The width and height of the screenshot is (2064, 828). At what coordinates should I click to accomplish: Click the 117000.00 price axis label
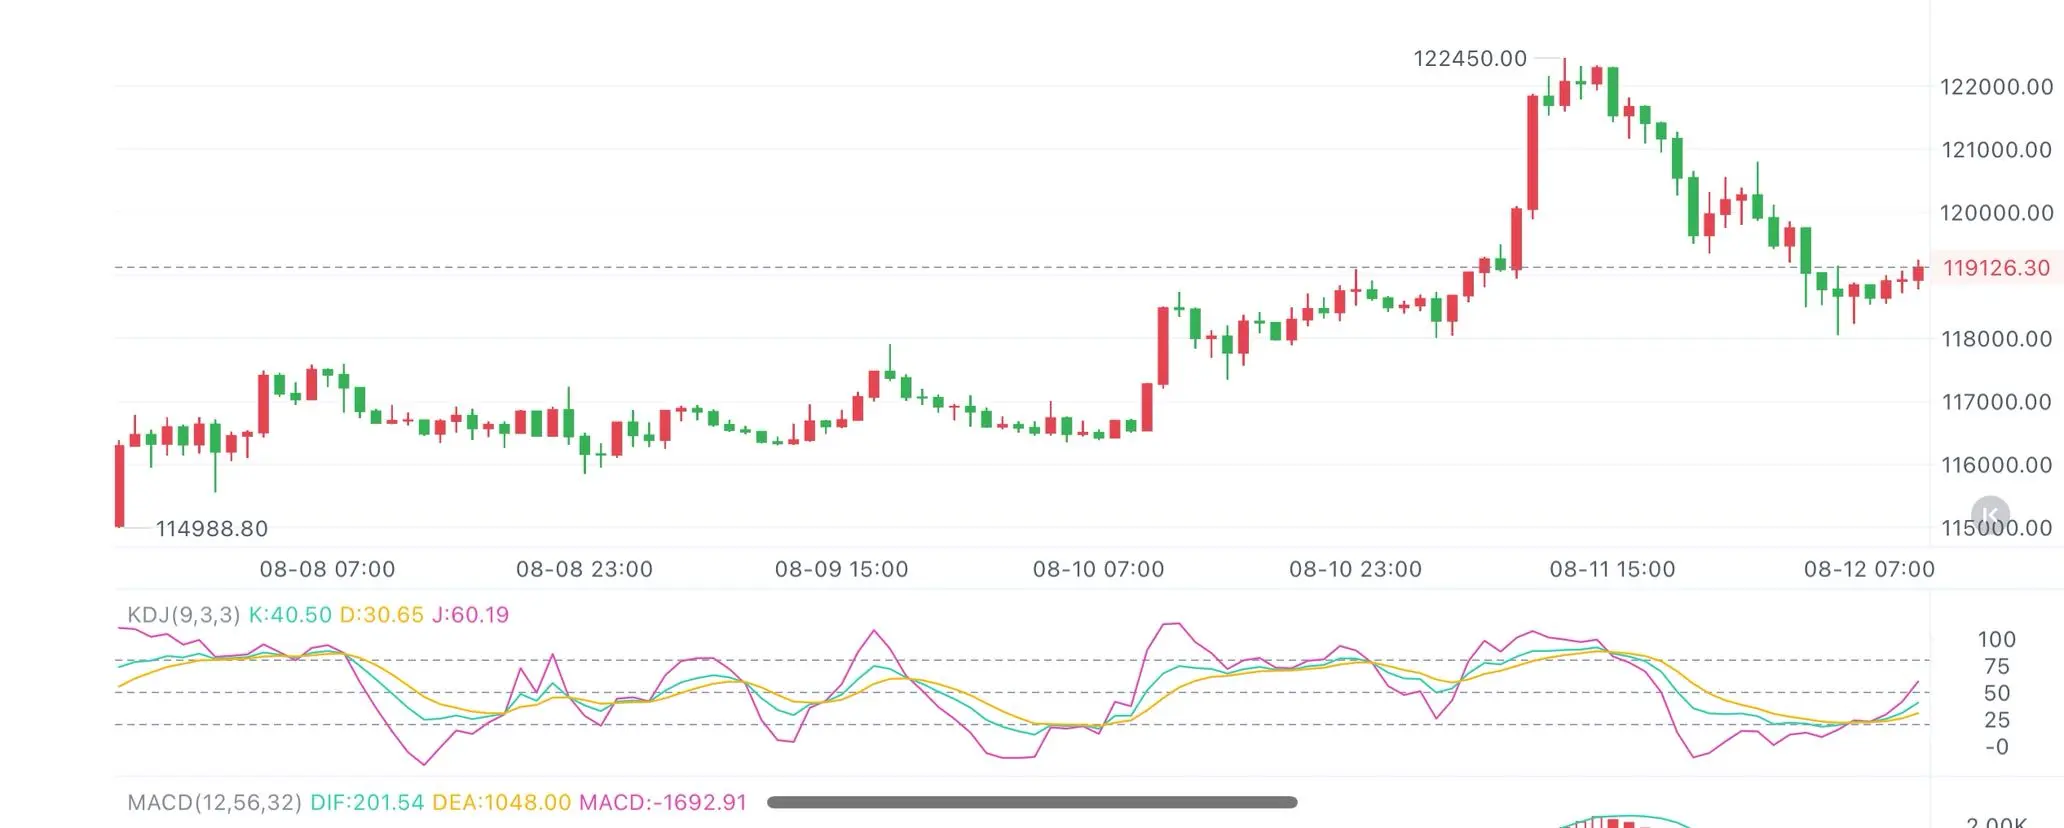tap(1997, 402)
